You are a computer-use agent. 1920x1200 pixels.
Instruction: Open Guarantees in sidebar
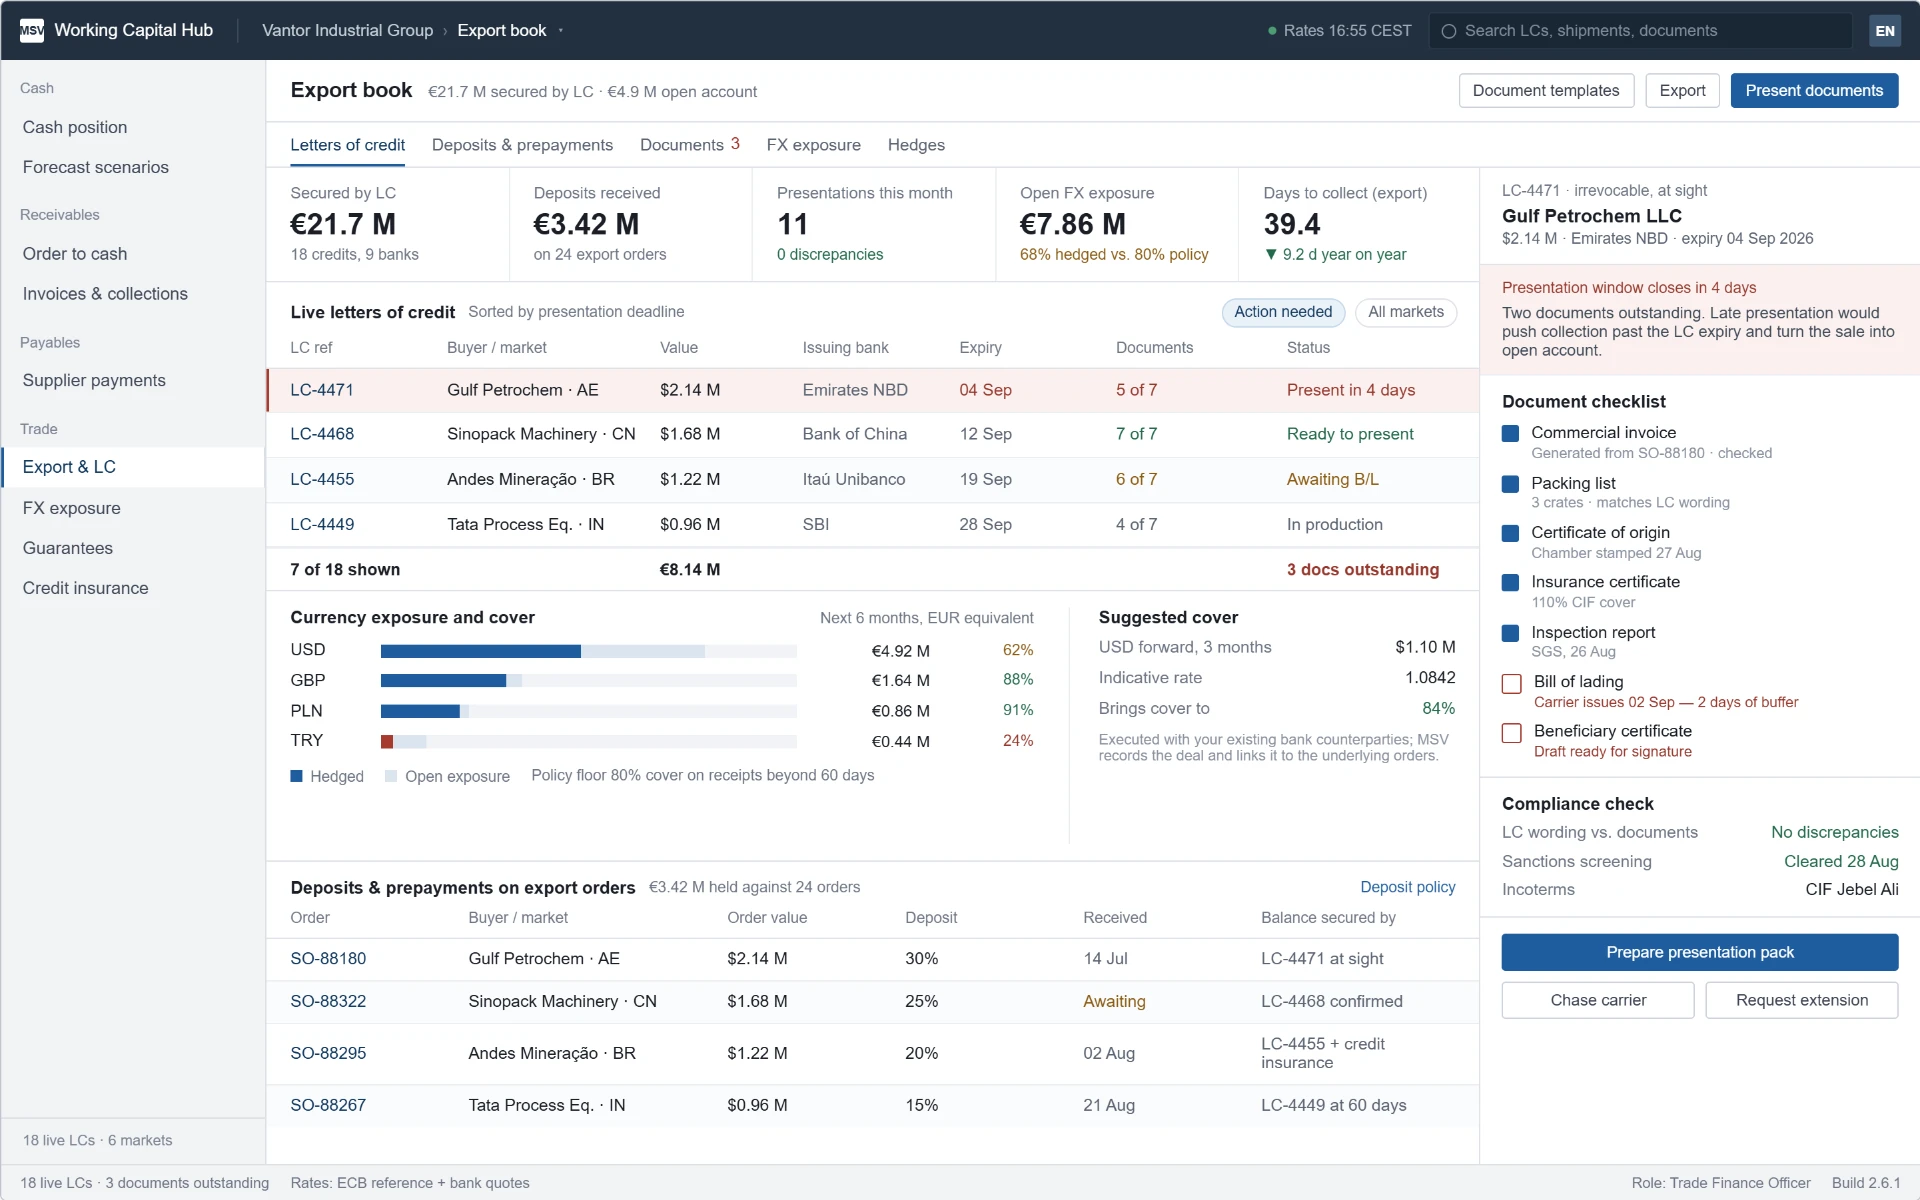(x=133, y=548)
